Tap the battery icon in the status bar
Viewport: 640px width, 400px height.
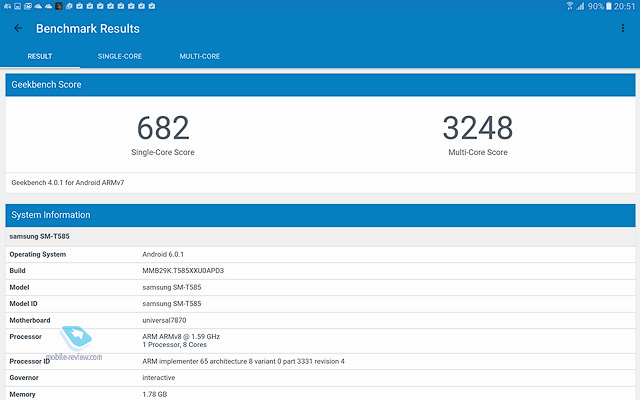609,6
